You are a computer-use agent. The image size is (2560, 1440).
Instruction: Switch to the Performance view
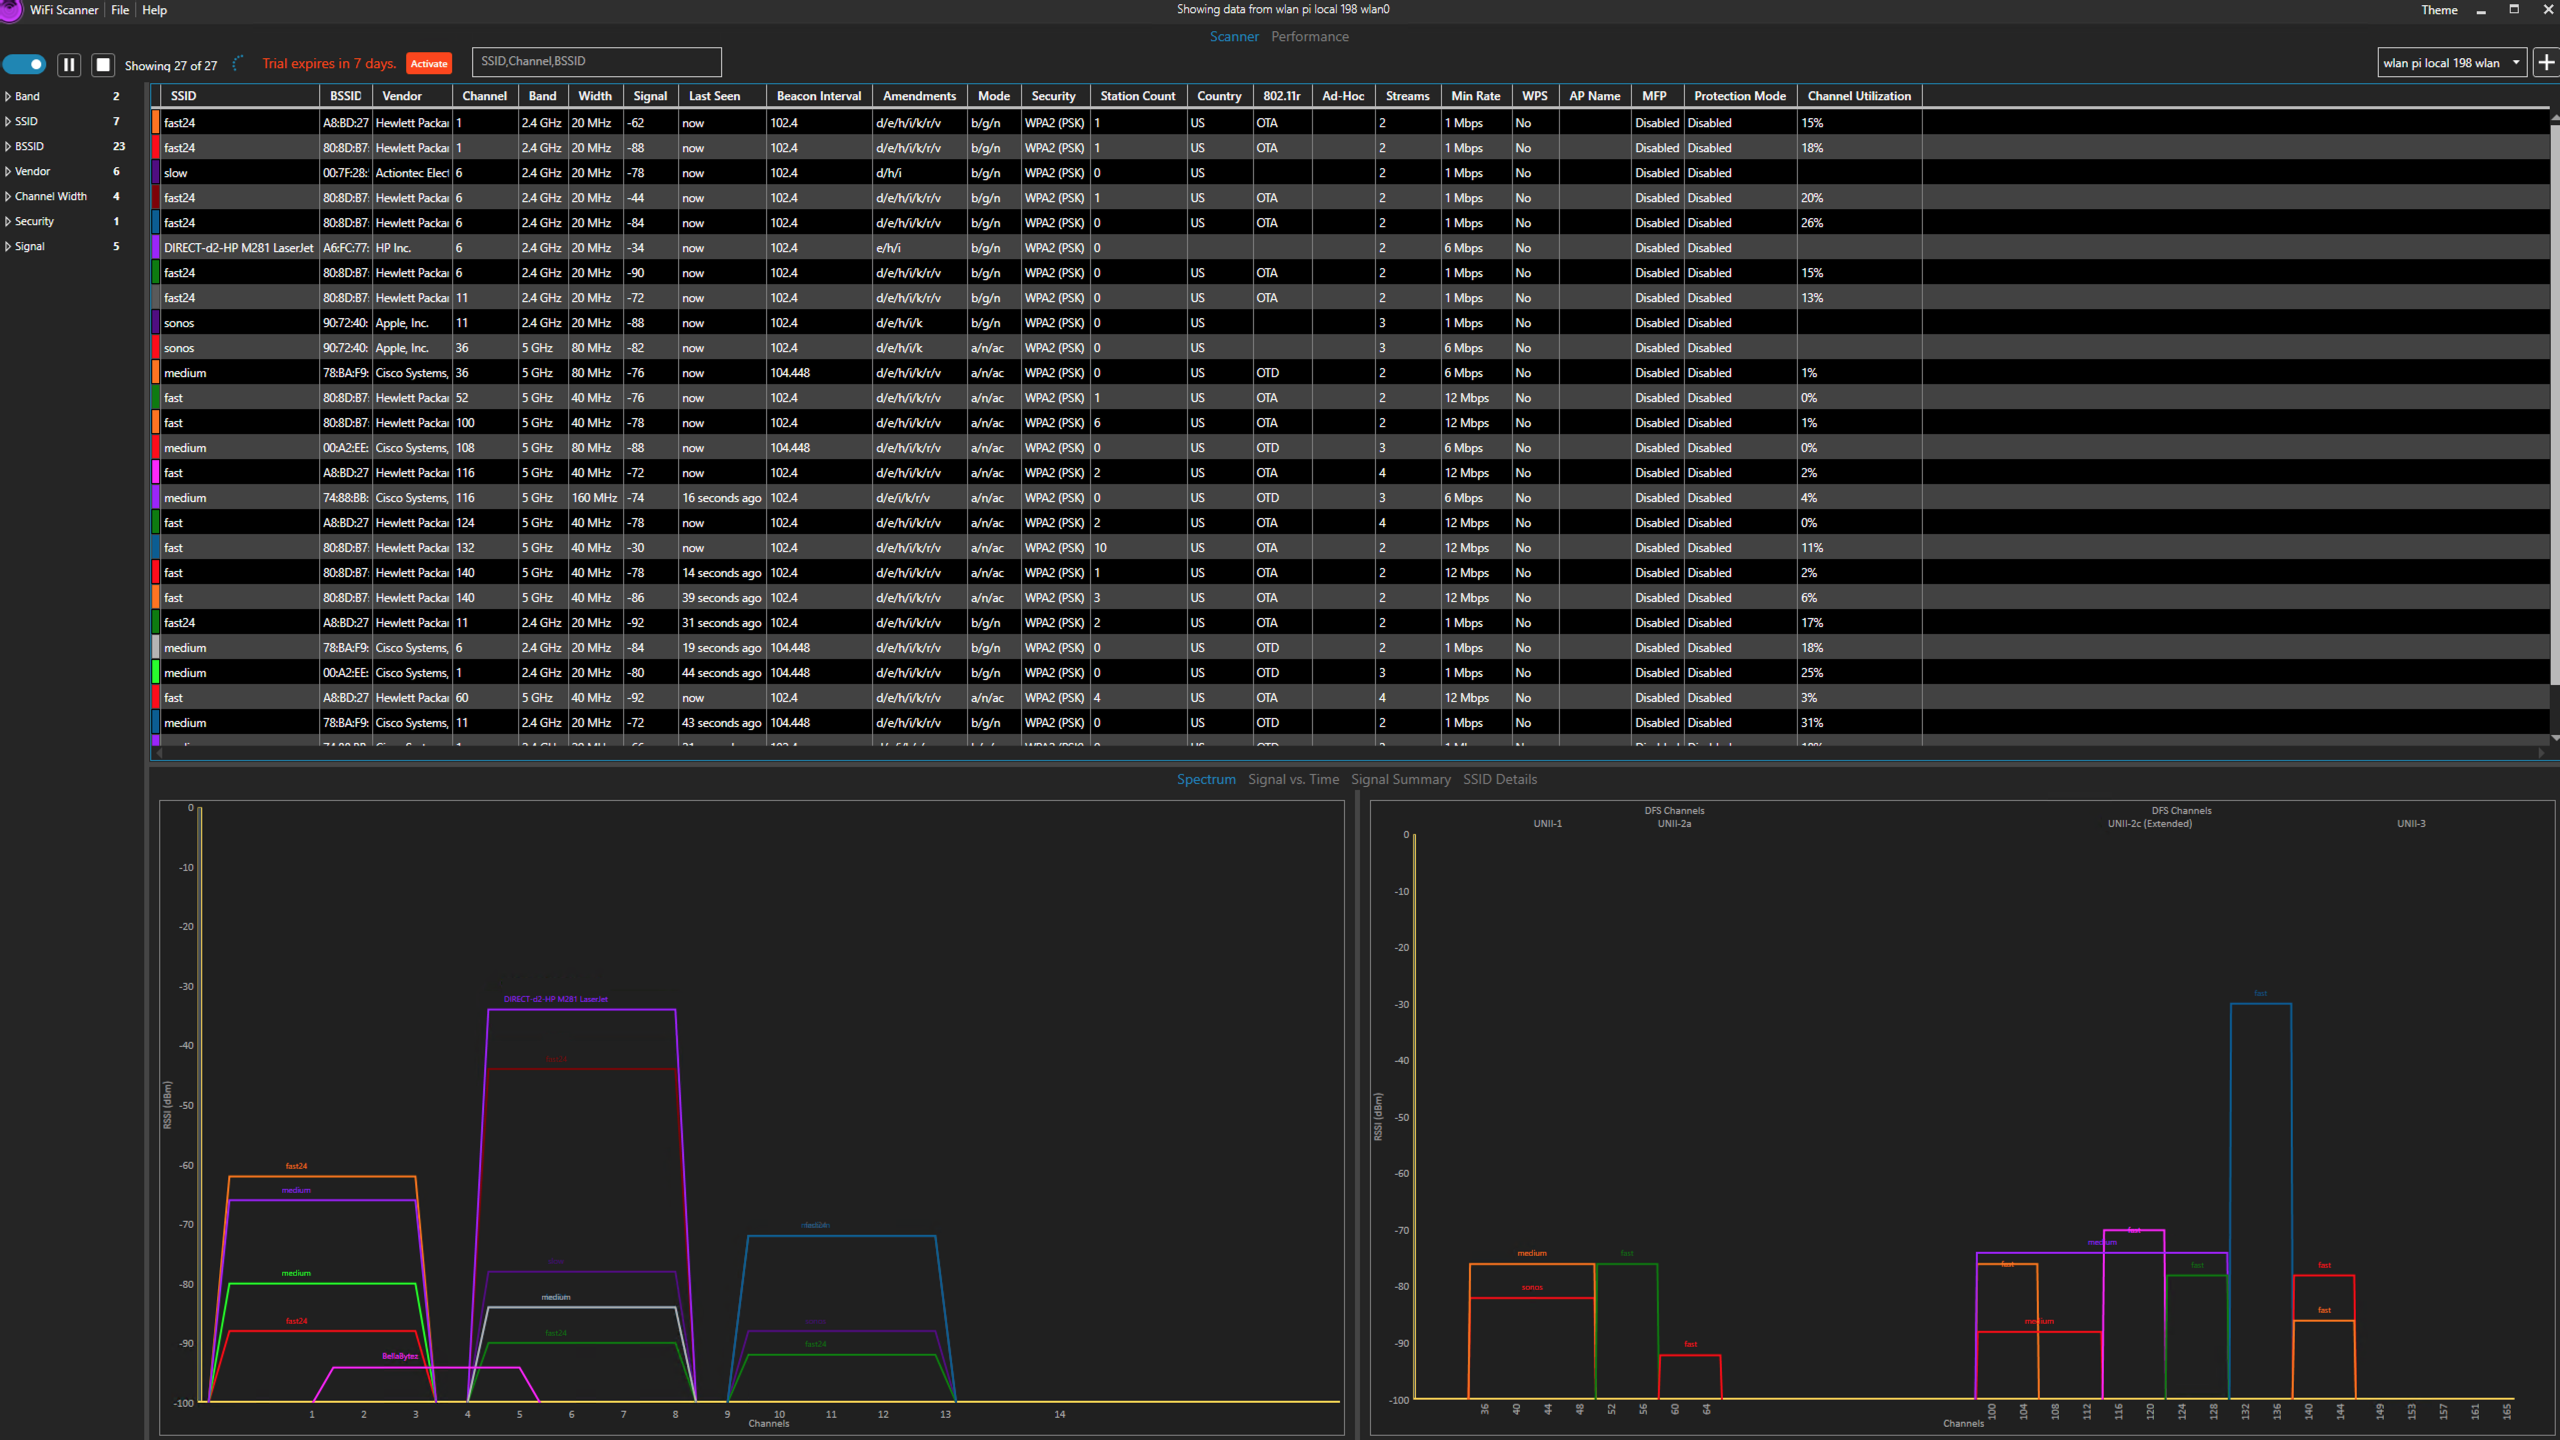1310,36
